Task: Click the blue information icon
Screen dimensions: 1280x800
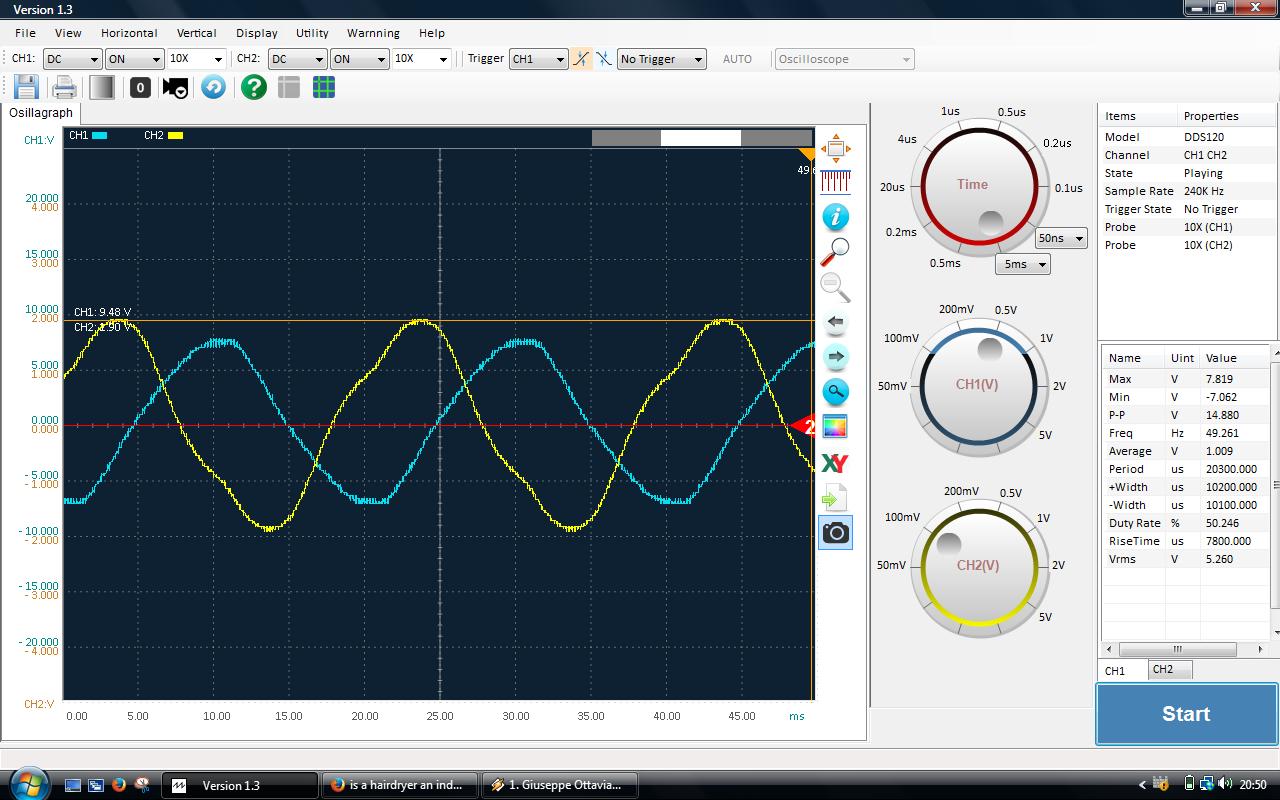Action: coord(835,217)
